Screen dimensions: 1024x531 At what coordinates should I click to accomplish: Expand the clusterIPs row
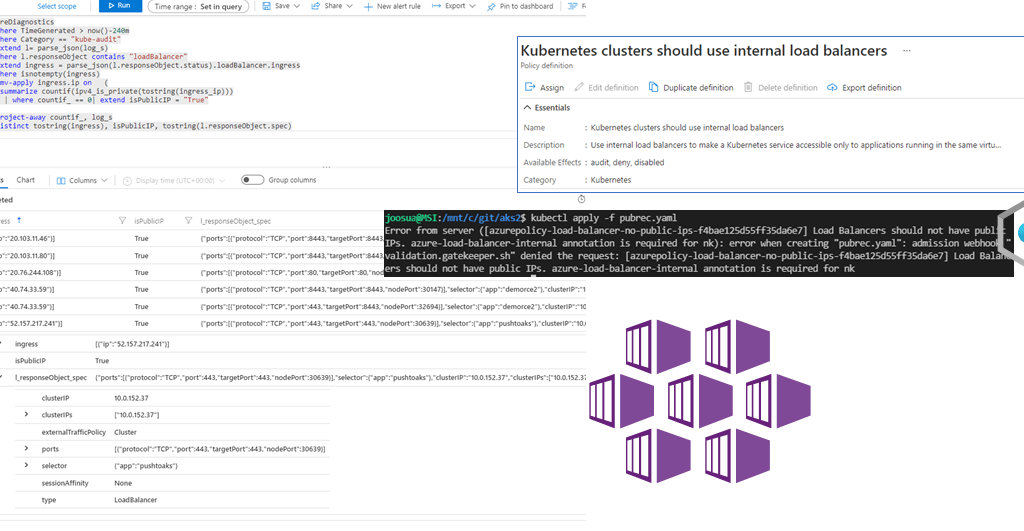(x=26, y=414)
